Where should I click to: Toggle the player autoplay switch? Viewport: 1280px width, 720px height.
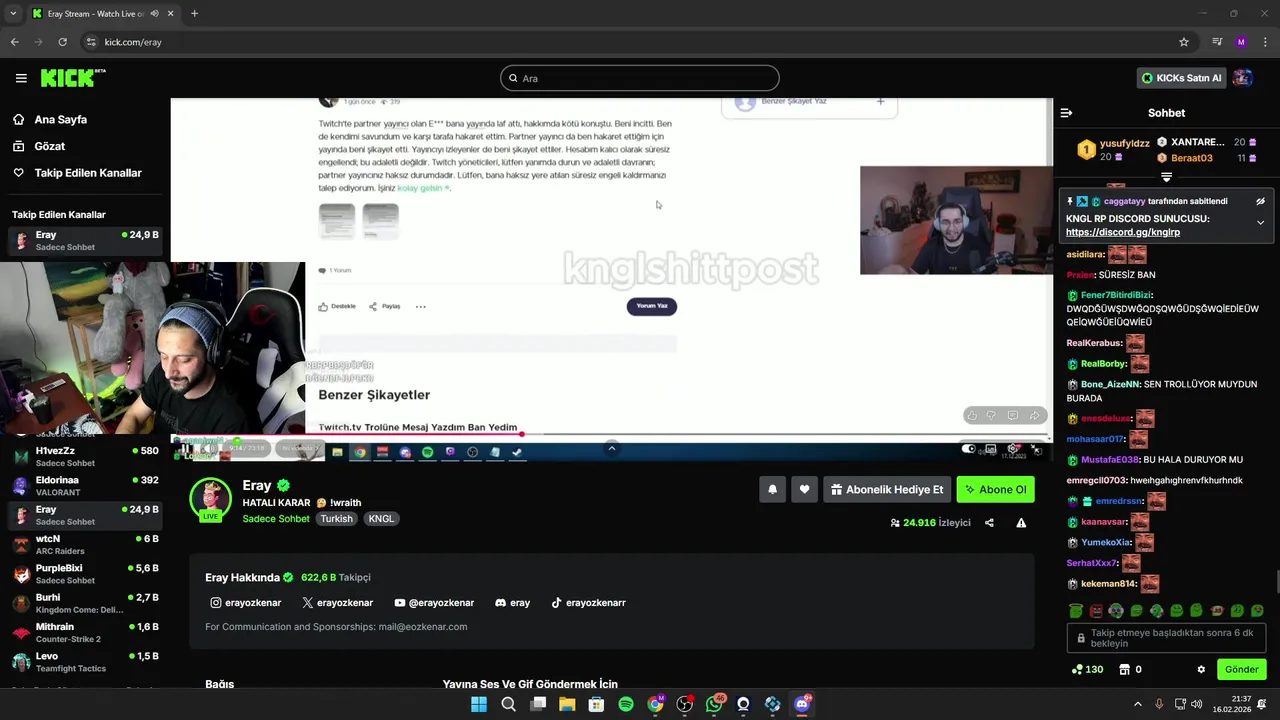[968, 449]
